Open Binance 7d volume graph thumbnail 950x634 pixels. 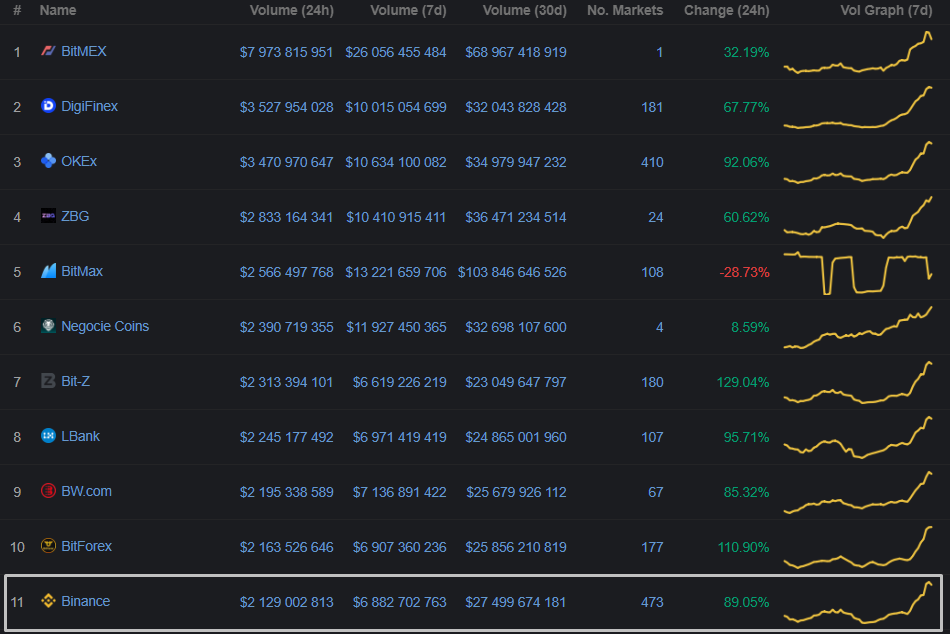(858, 602)
